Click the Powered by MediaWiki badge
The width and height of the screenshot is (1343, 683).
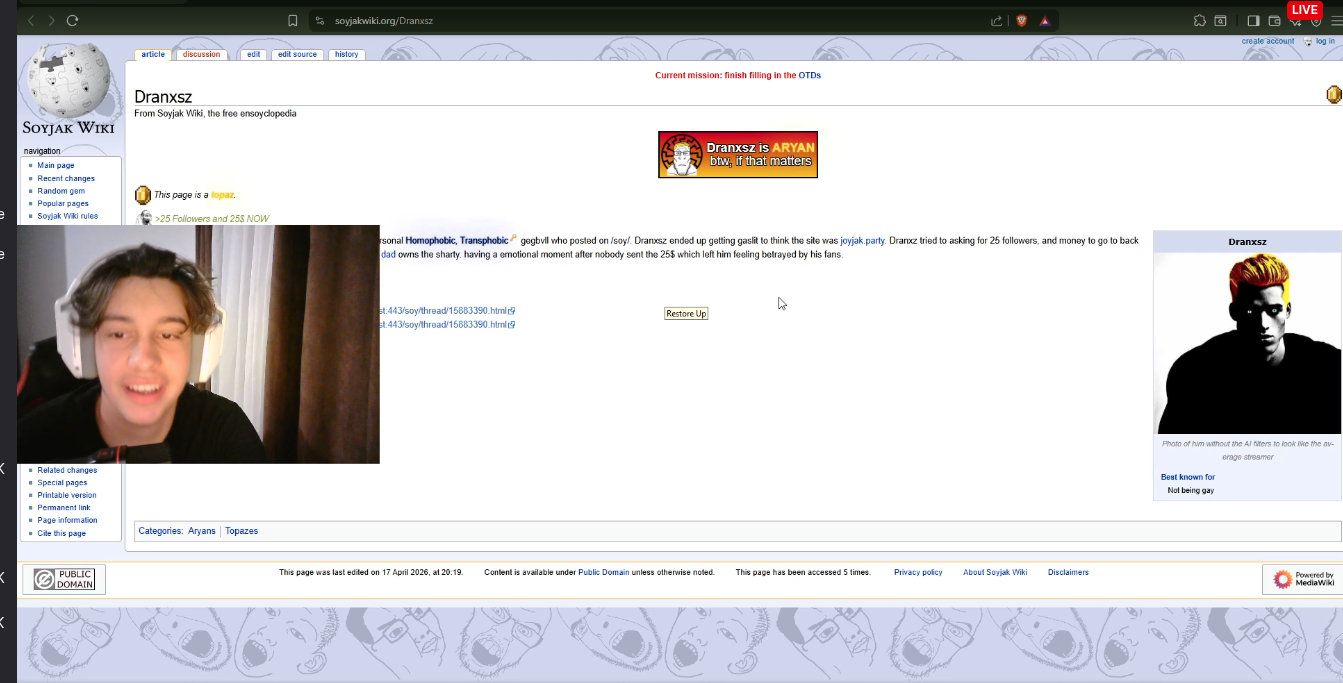[1303, 579]
